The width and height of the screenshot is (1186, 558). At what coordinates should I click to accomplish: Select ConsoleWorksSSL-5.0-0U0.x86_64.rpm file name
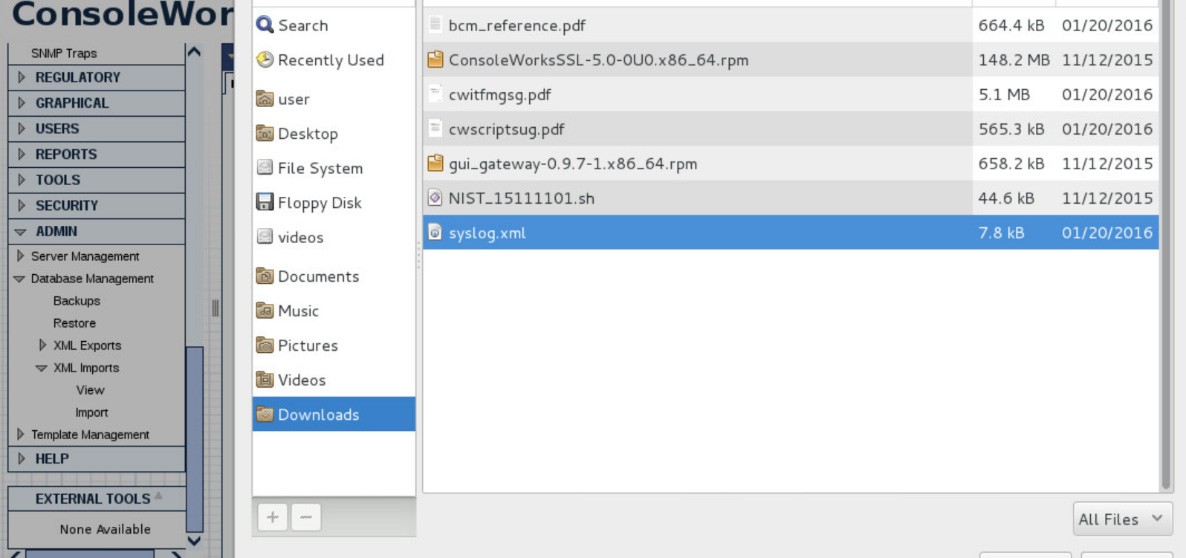tap(598, 60)
